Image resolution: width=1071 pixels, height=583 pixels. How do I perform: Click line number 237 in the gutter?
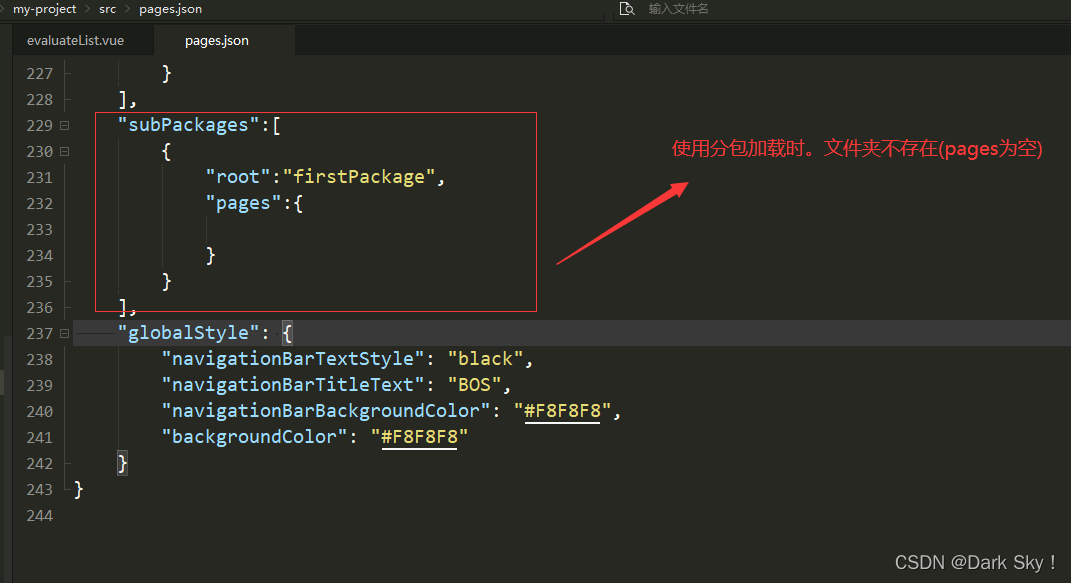click(39, 332)
